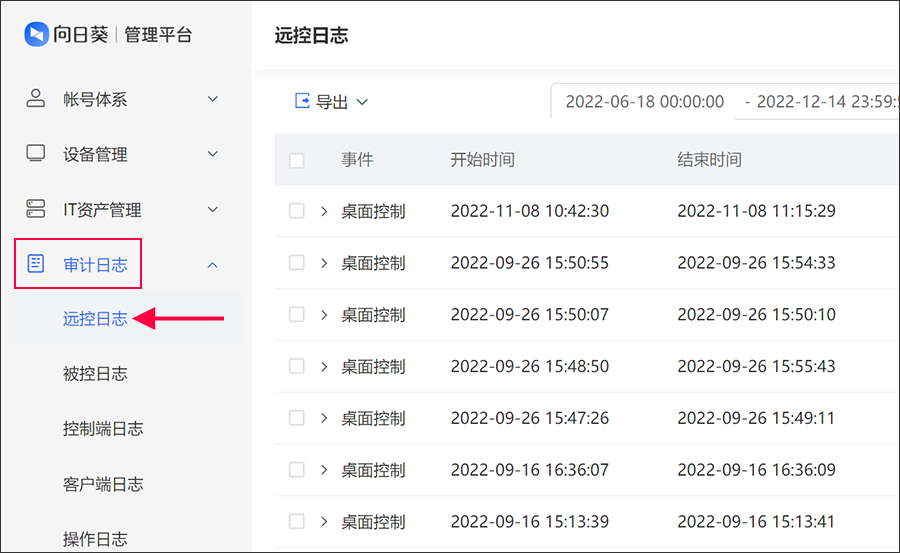The image size is (900, 553).
Task: Open the 导出 dropdown arrow
Action: [x=362, y=102]
